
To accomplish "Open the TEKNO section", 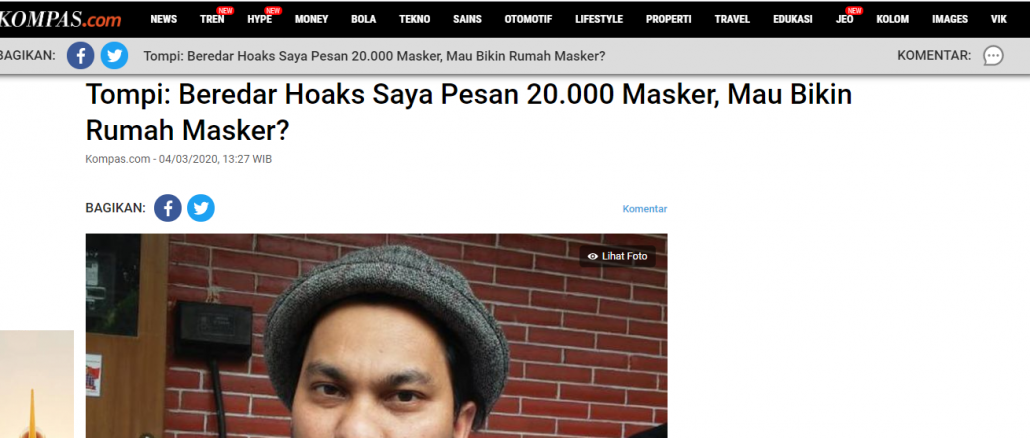I will pos(414,19).
